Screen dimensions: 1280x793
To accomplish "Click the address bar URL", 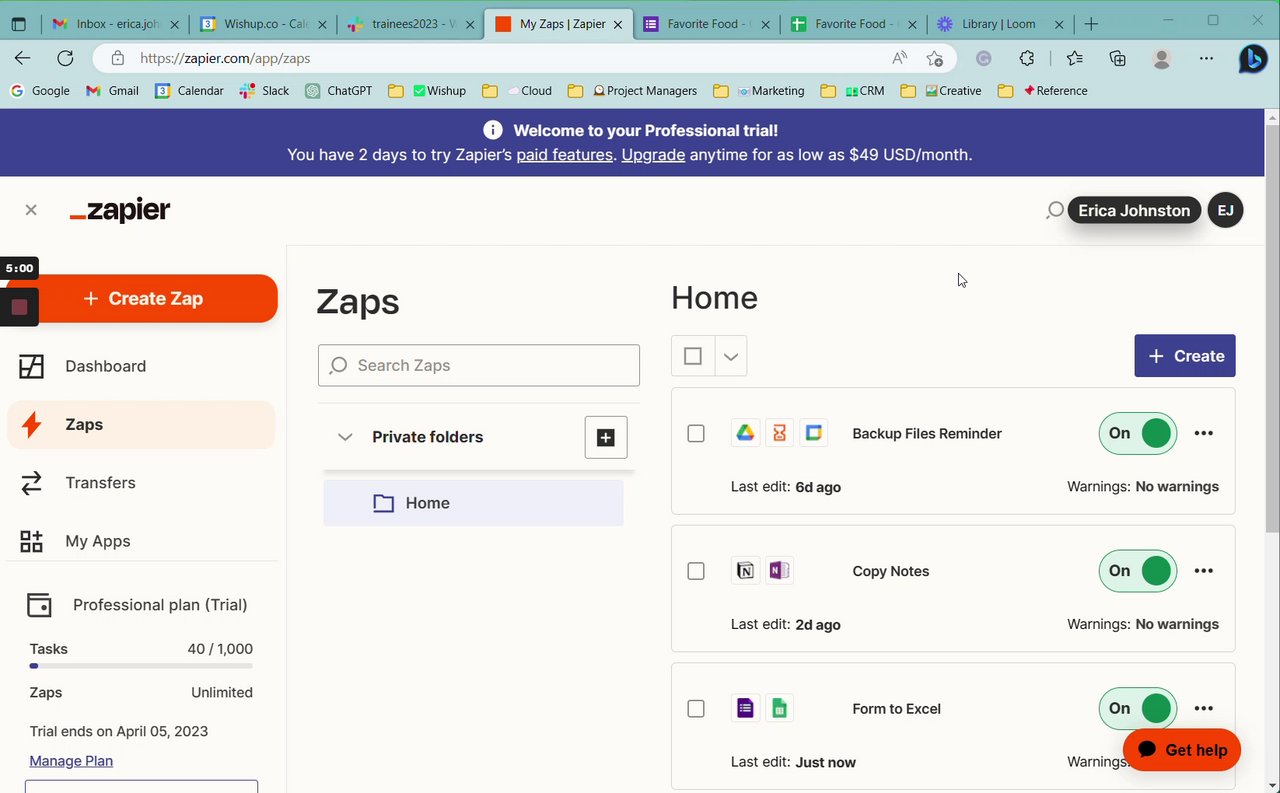I will pyautogui.click(x=225, y=58).
